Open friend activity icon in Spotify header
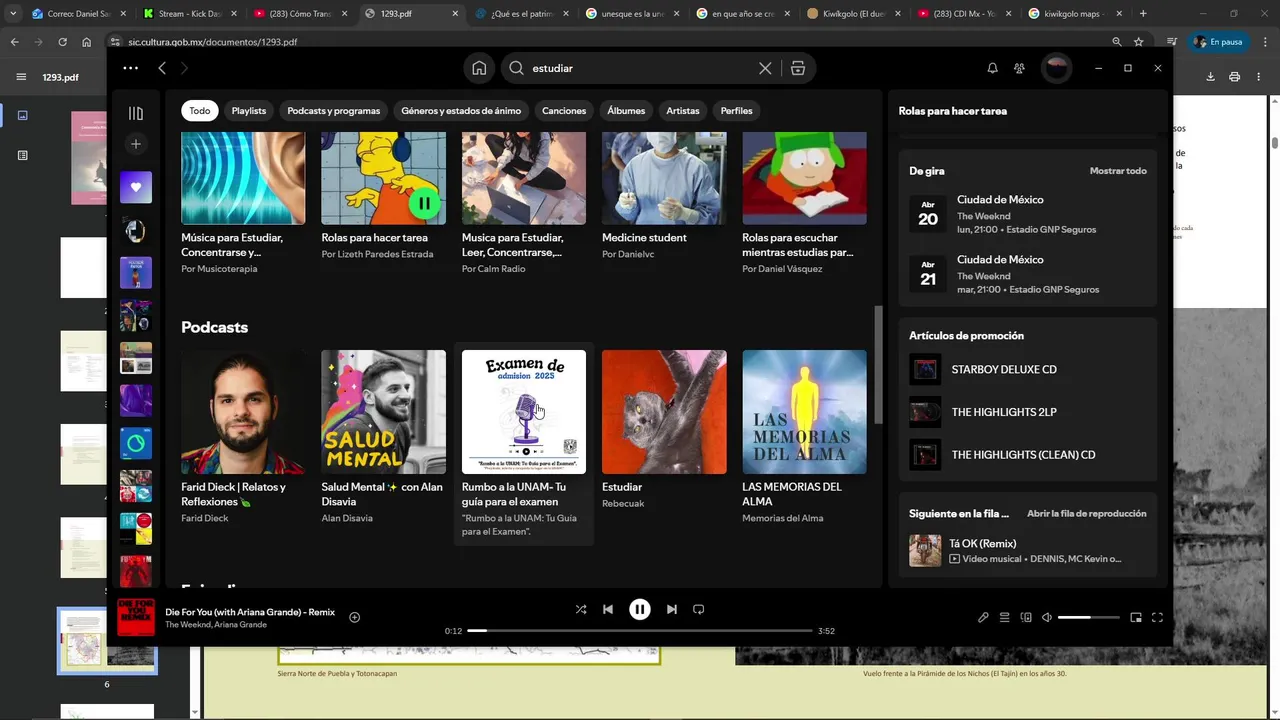 coord(1019,68)
